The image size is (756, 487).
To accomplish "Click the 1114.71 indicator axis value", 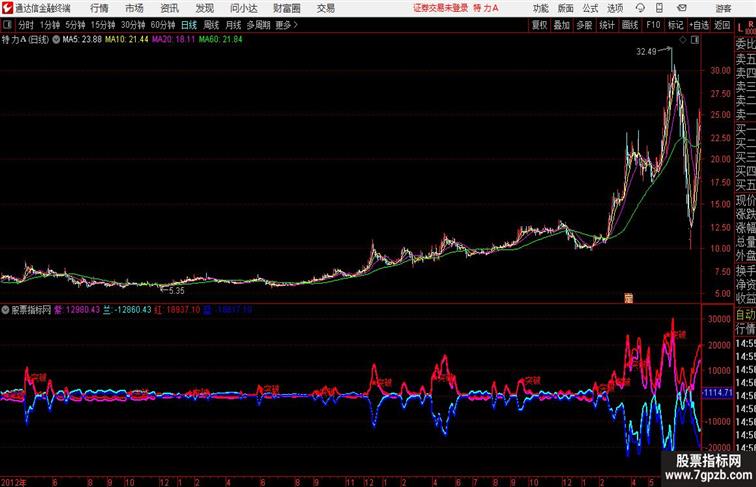I will (x=717, y=393).
